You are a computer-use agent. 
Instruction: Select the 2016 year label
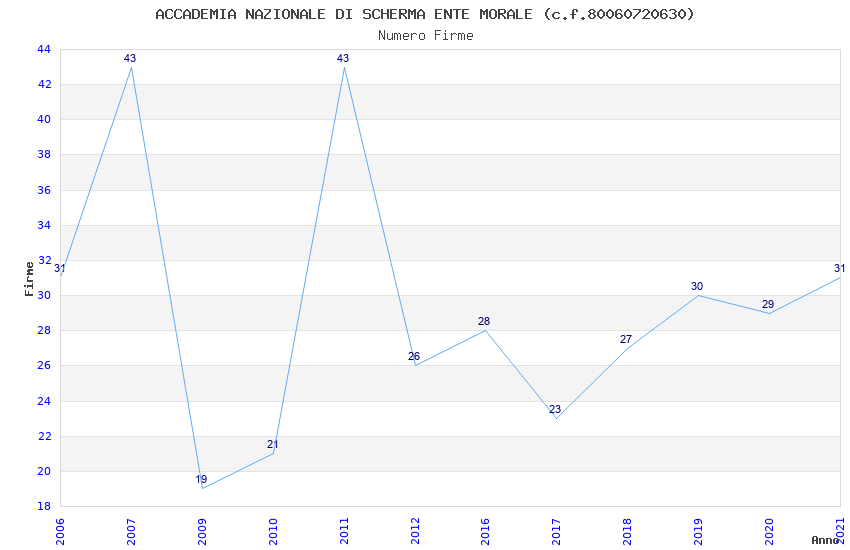485,532
